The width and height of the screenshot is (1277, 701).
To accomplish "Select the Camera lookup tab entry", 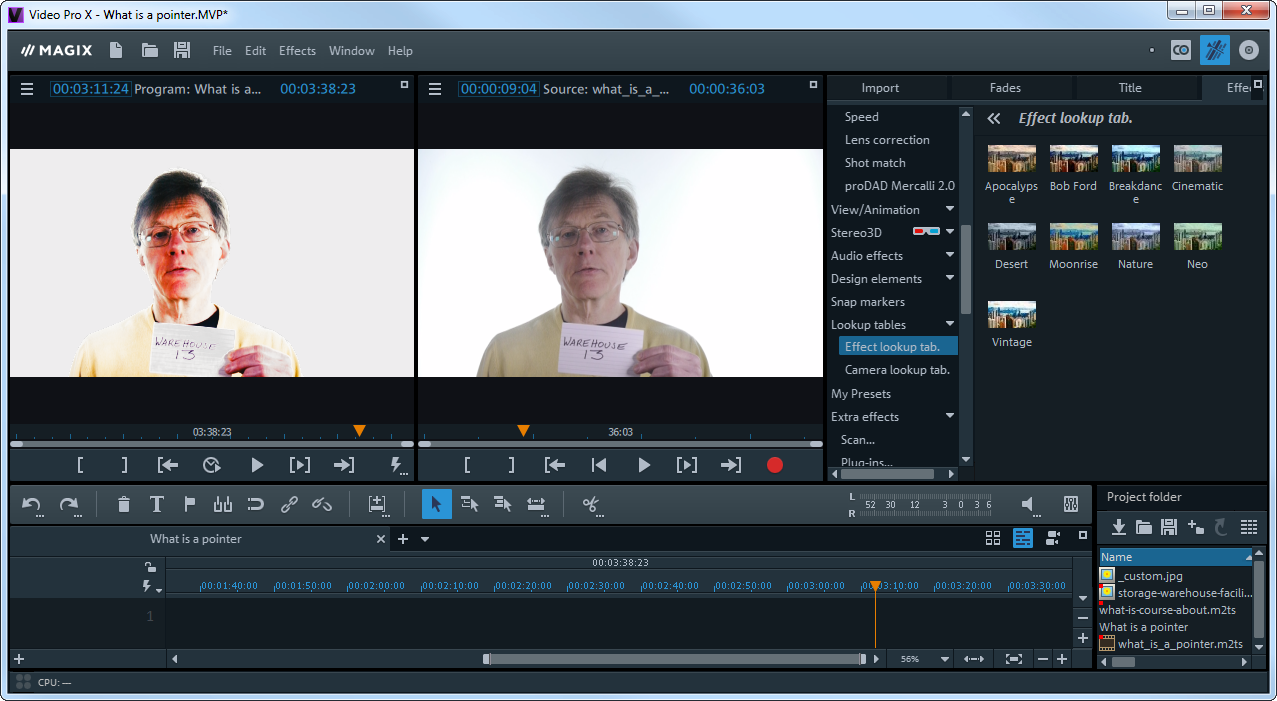I will pos(897,369).
